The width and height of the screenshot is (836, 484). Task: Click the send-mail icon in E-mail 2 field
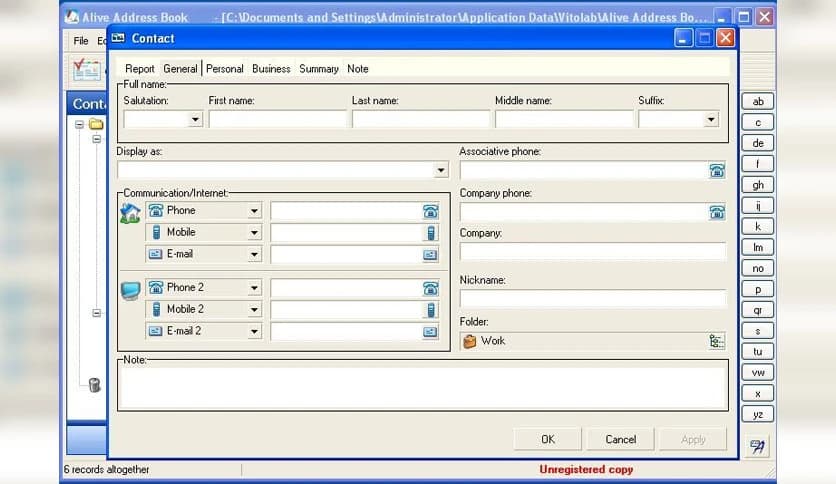(x=430, y=332)
